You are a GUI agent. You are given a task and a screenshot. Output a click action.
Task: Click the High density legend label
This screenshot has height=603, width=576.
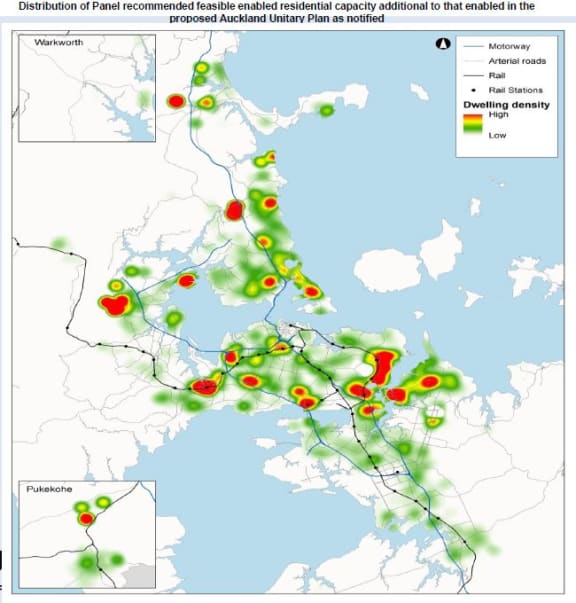pyautogui.click(x=499, y=114)
